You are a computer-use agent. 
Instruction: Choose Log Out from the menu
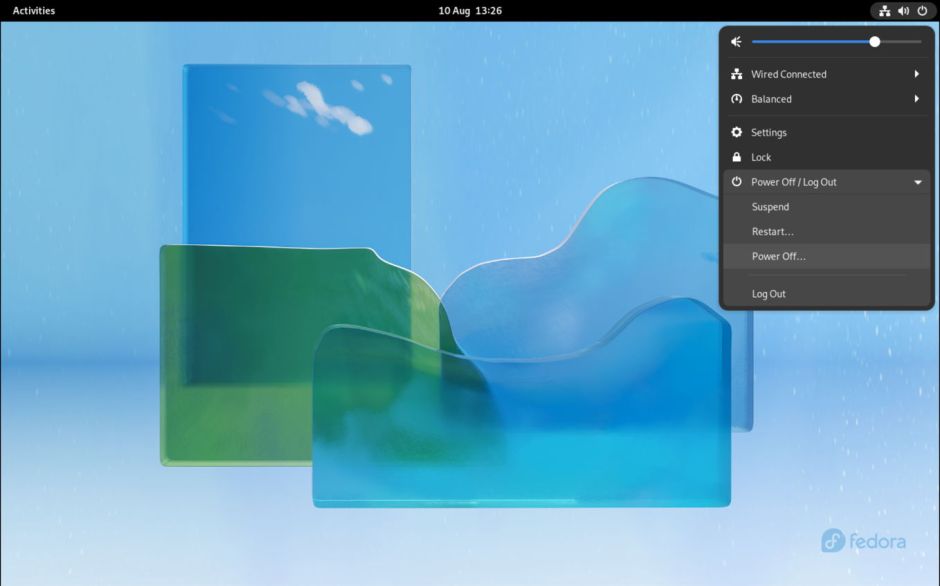[x=769, y=294]
